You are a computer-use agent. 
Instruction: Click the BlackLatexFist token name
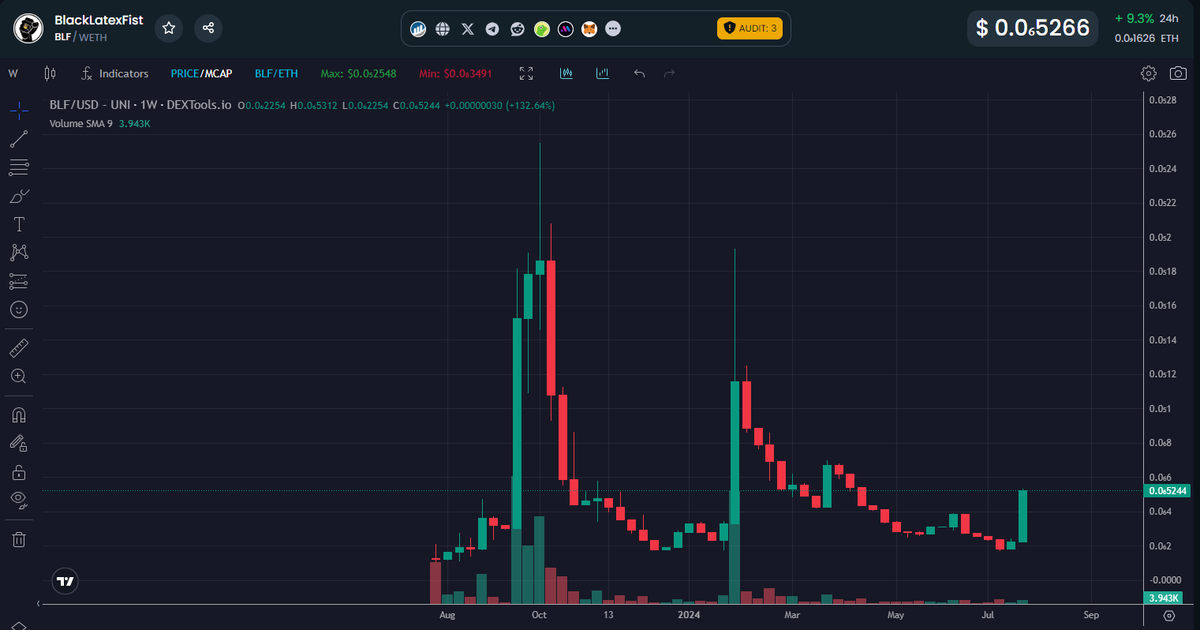98,19
